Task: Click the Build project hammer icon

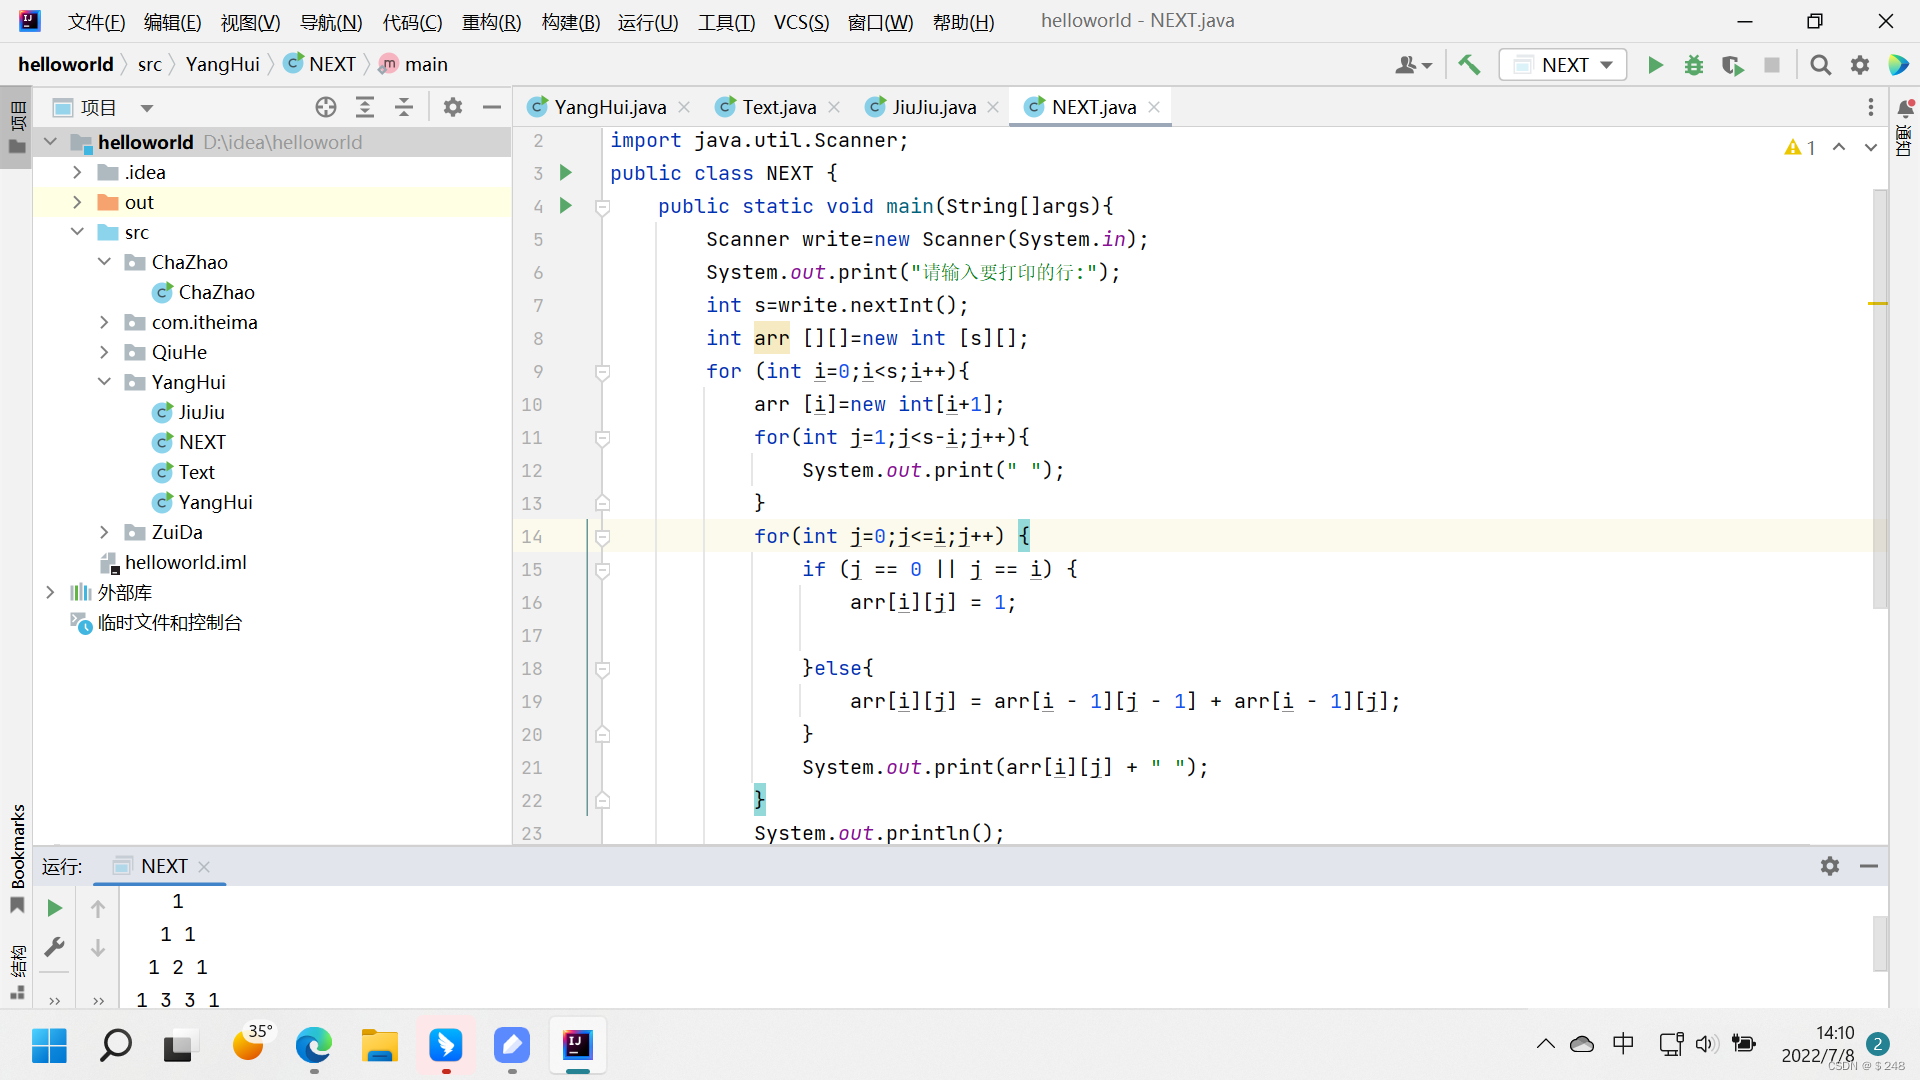Action: [x=1469, y=65]
